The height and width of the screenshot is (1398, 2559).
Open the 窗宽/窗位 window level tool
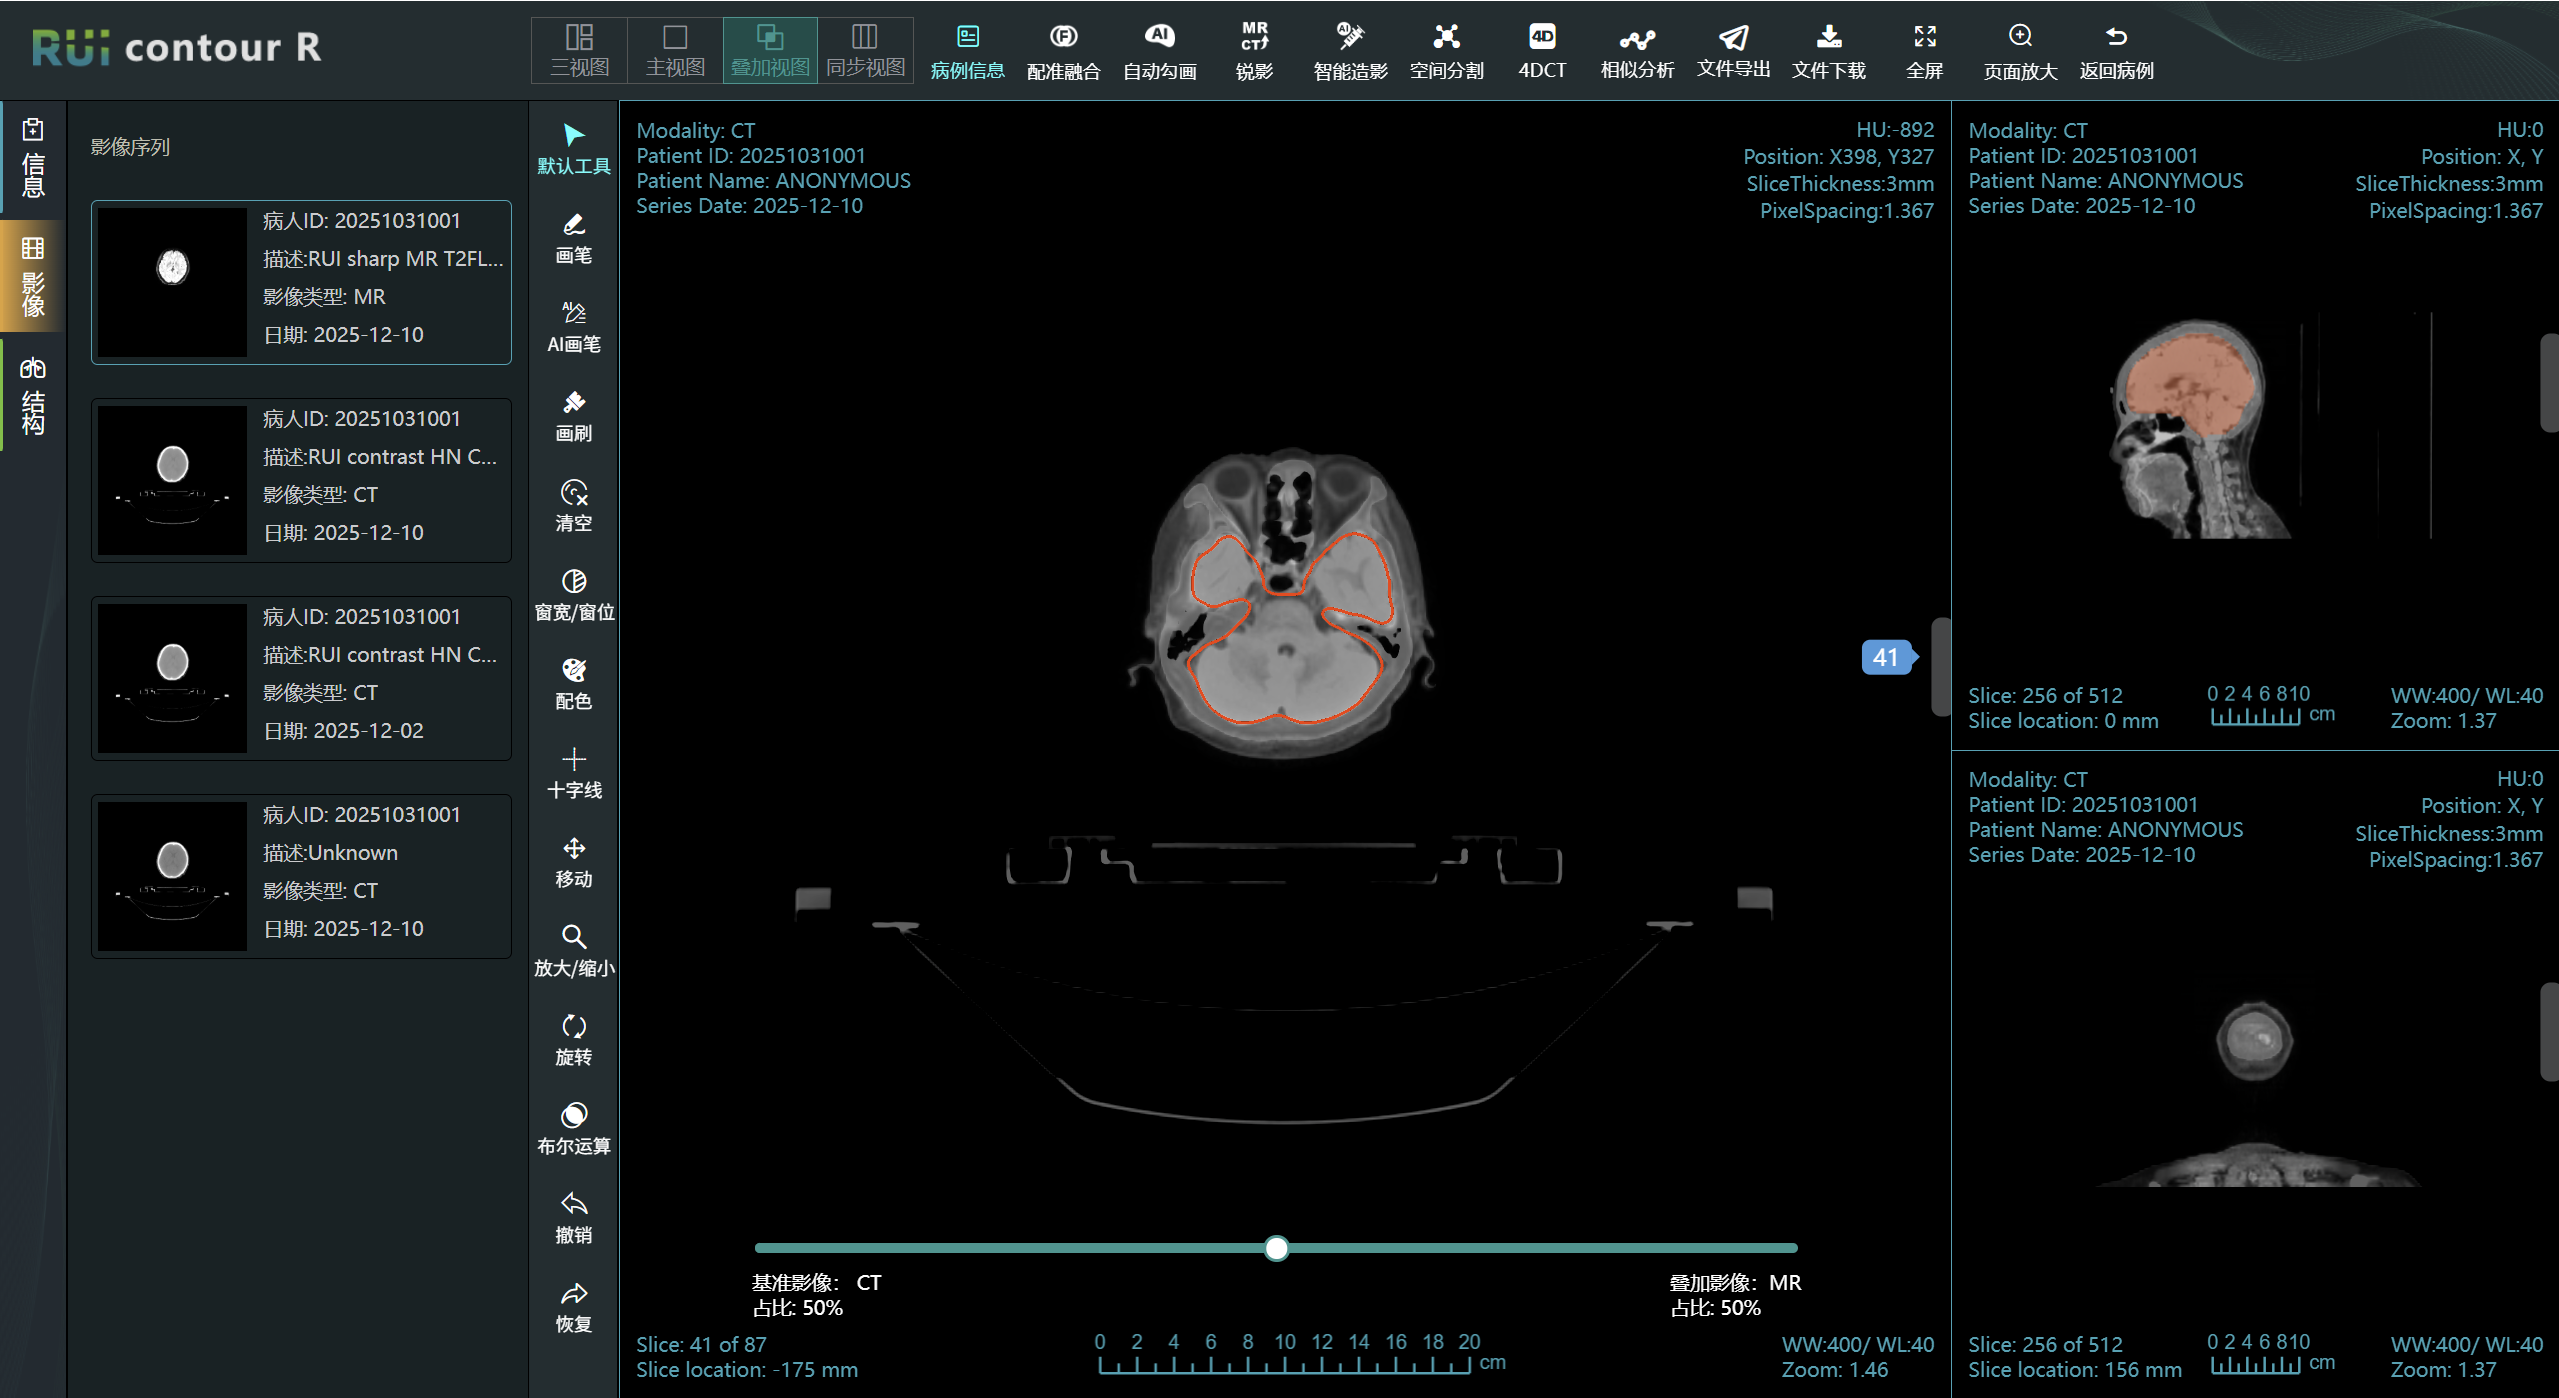click(x=573, y=594)
